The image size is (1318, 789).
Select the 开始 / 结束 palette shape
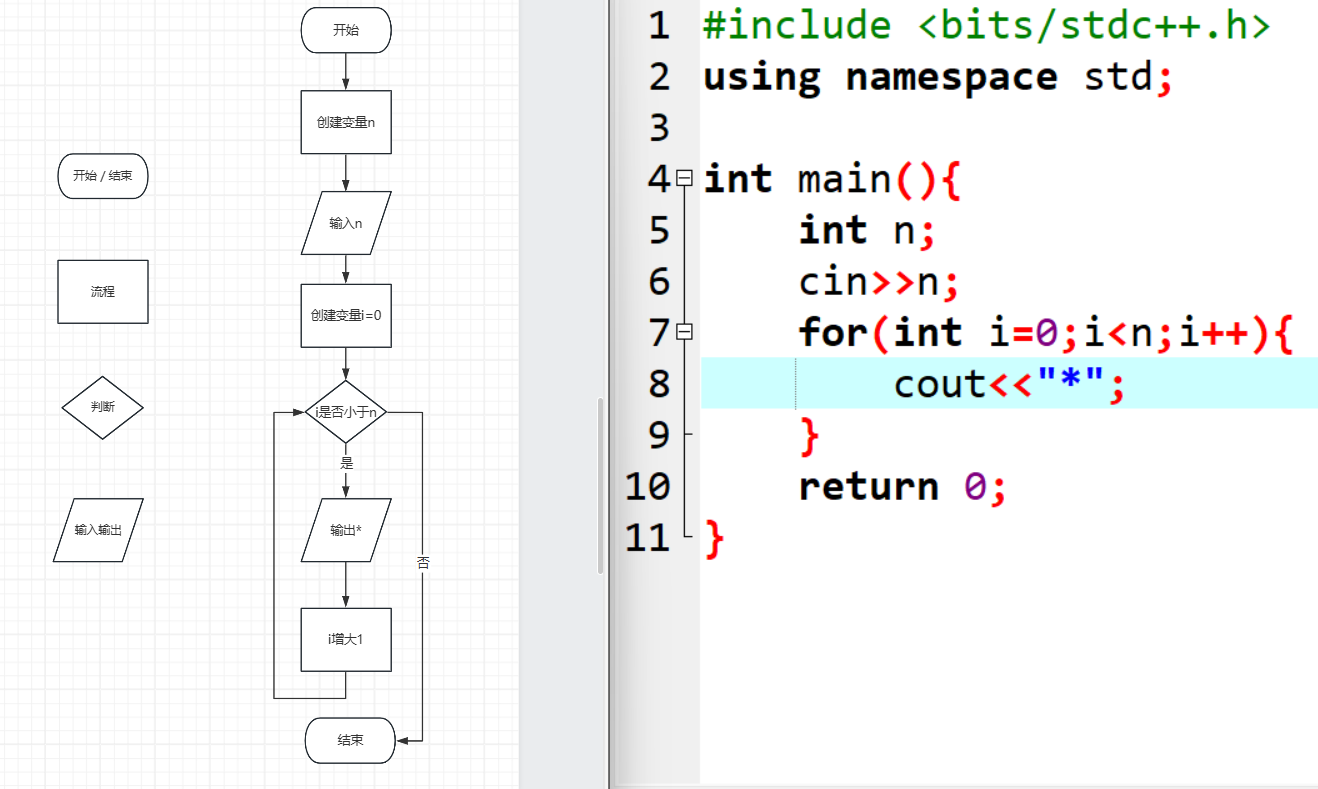[x=102, y=176]
